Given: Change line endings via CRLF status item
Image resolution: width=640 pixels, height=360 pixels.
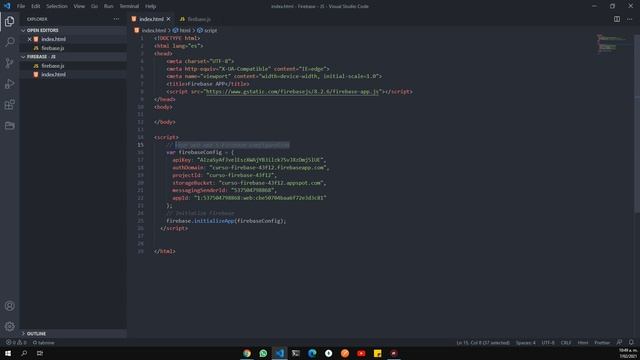Looking at the screenshot, I should tap(566, 342).
